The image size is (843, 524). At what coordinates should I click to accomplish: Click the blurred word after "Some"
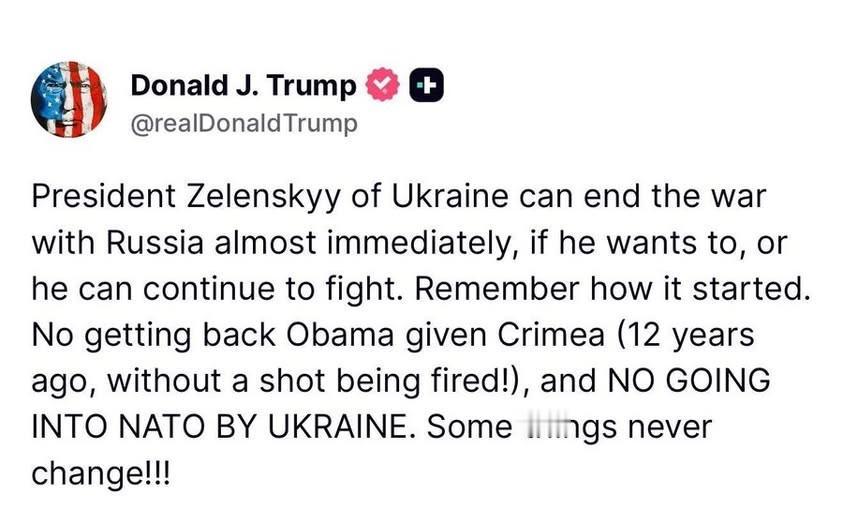[565, 428]
